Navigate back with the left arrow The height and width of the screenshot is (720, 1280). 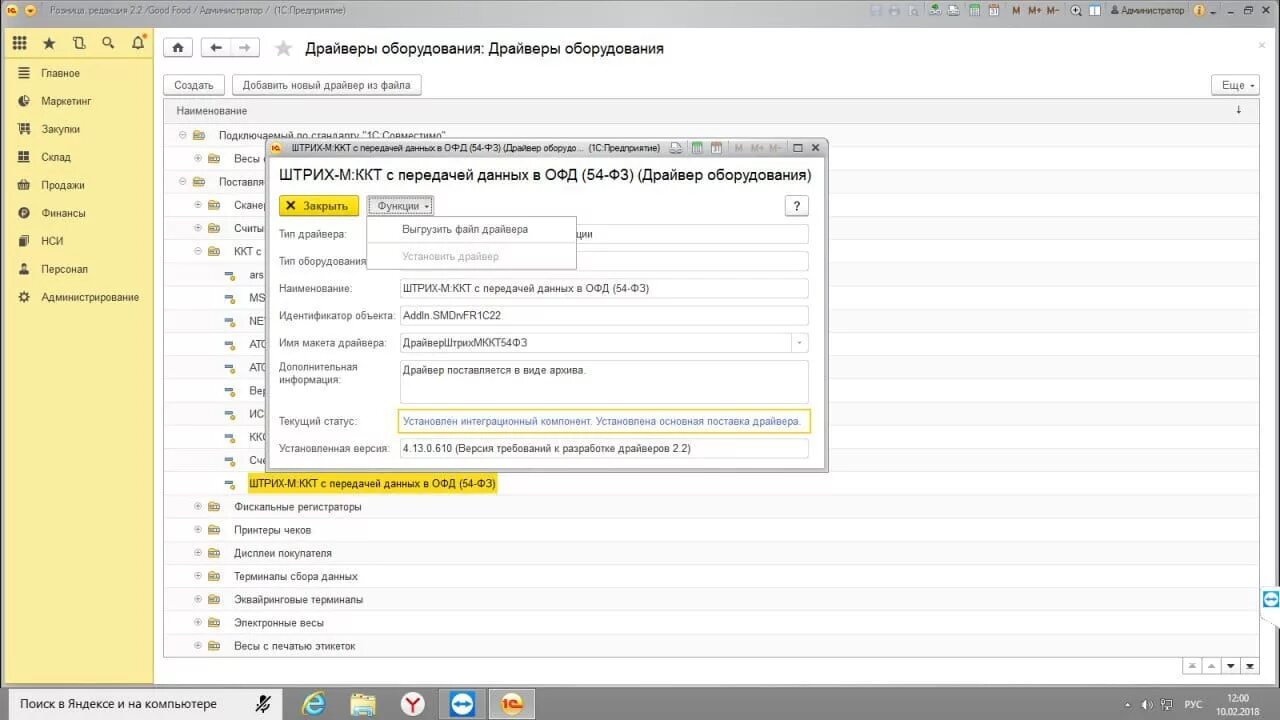coord(216,48)
